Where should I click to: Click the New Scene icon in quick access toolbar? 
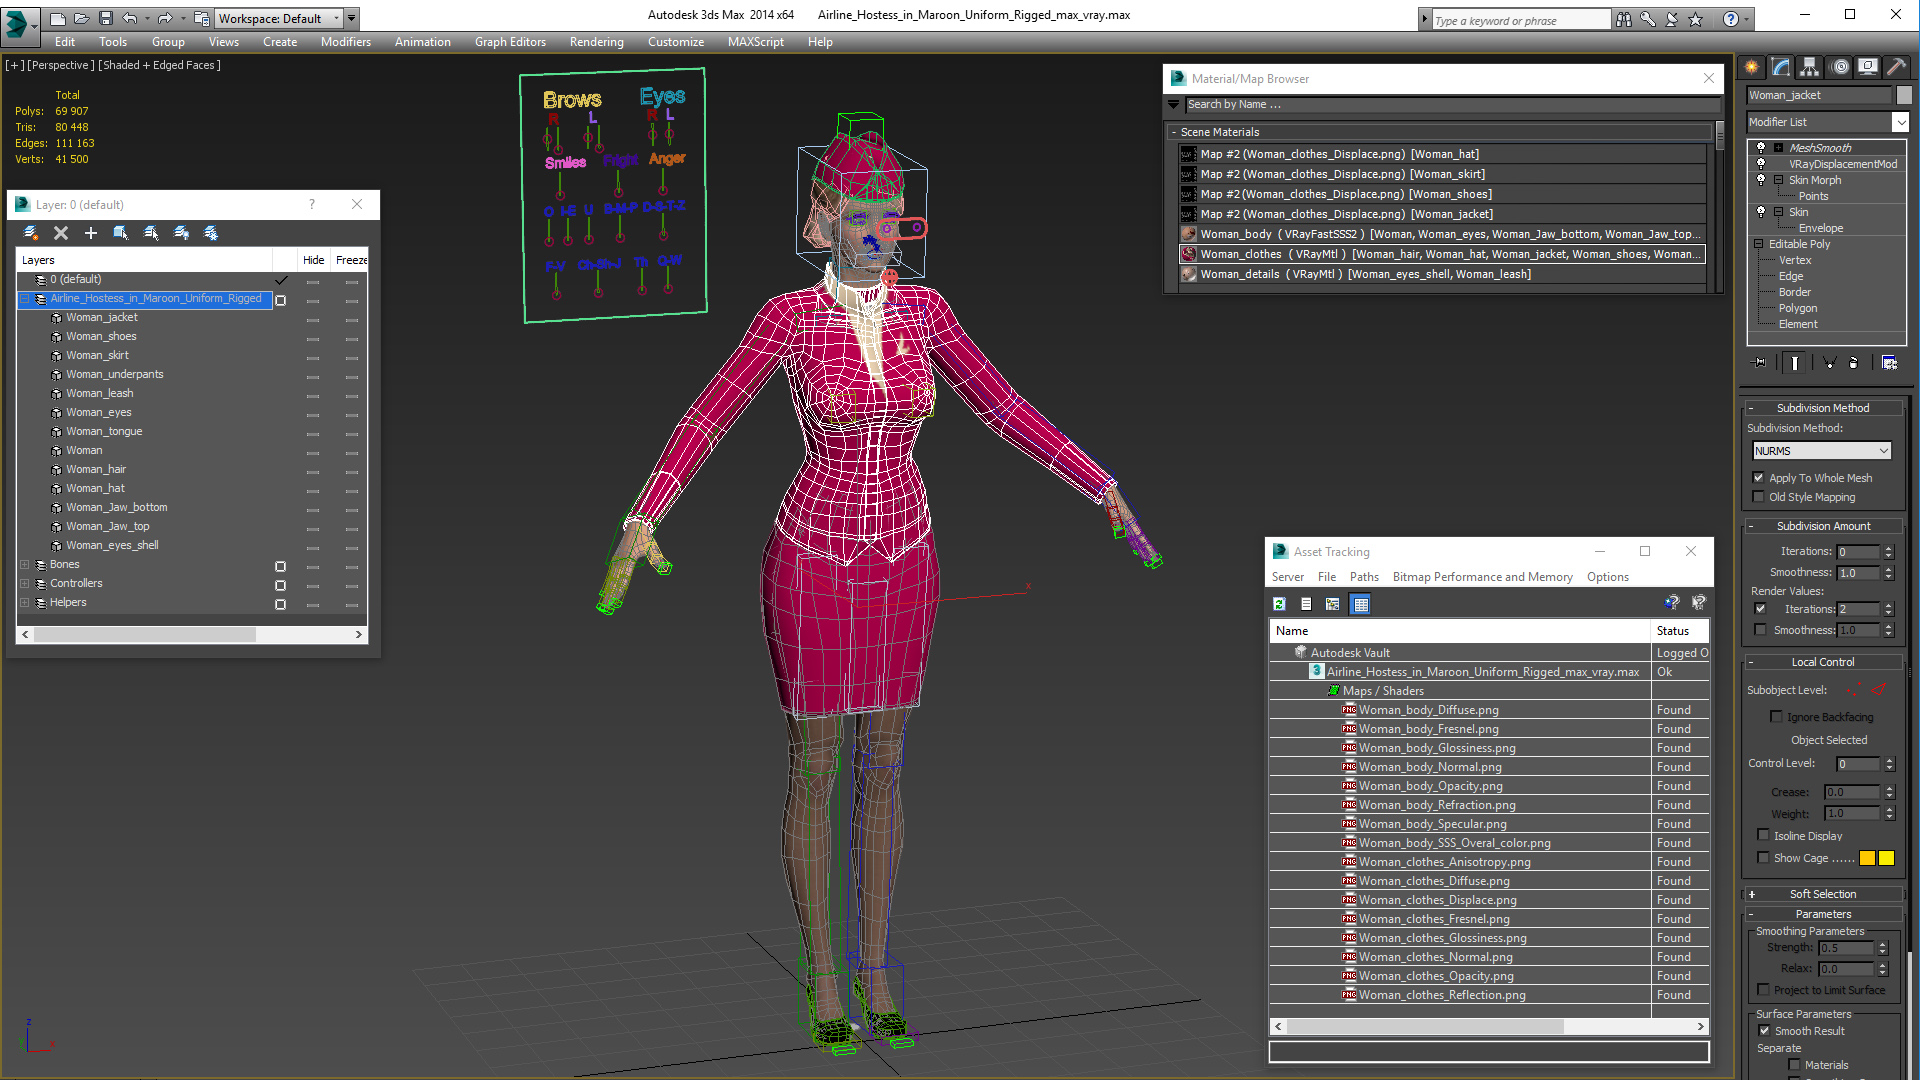point(57,18)
